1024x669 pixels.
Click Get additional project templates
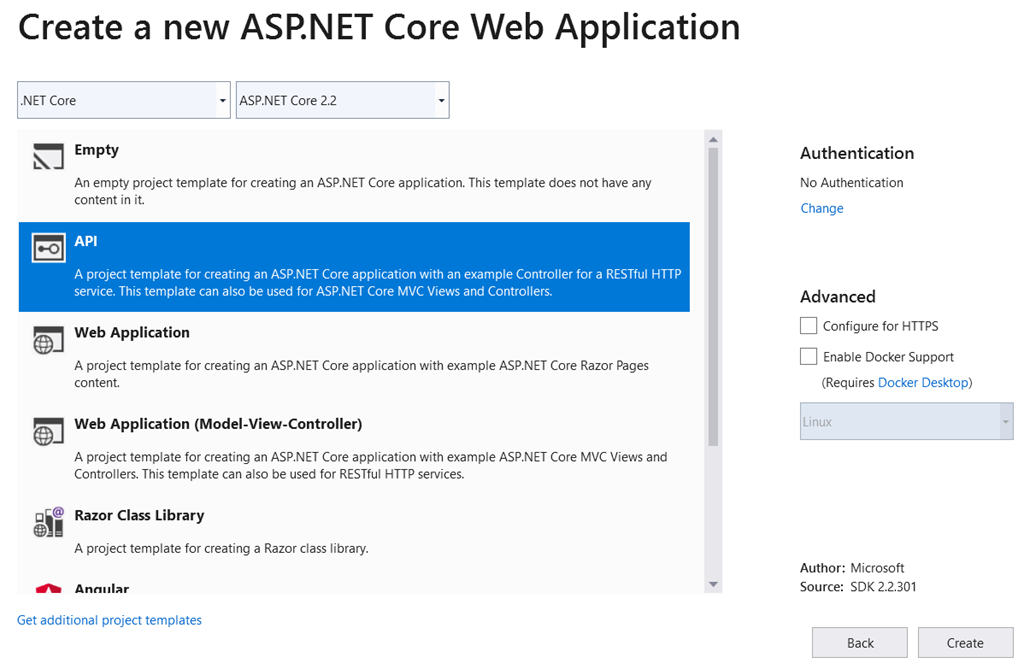tap(109, 620)
